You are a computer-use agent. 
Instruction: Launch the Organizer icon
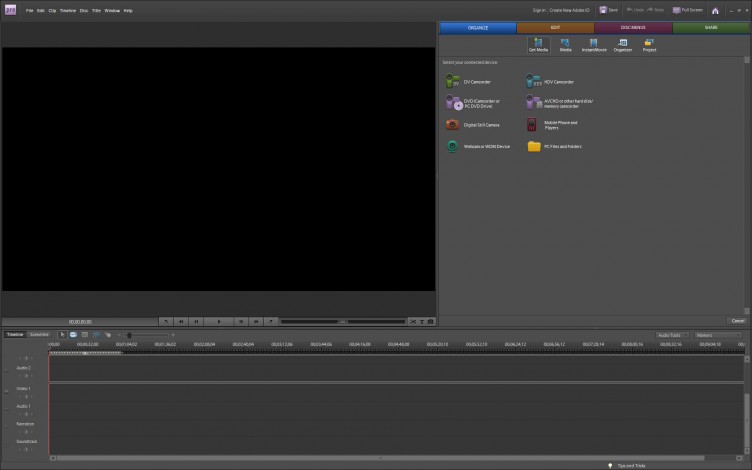tap(623, 45)
